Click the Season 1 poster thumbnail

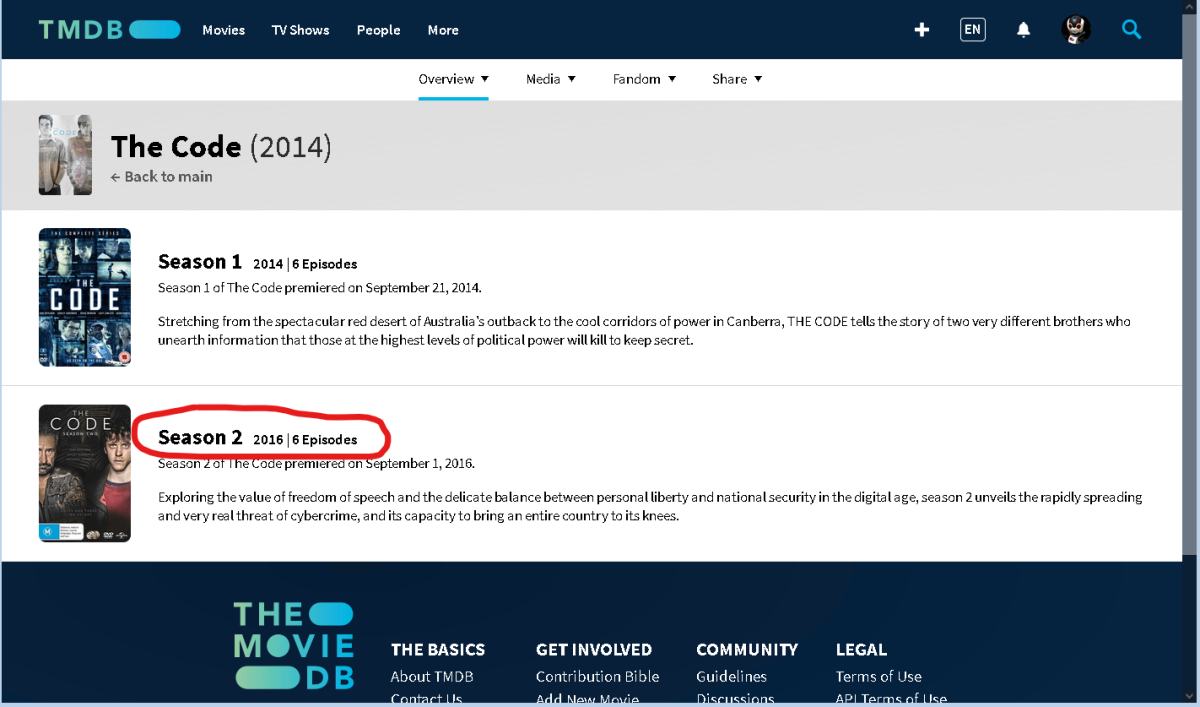[85, 297]
